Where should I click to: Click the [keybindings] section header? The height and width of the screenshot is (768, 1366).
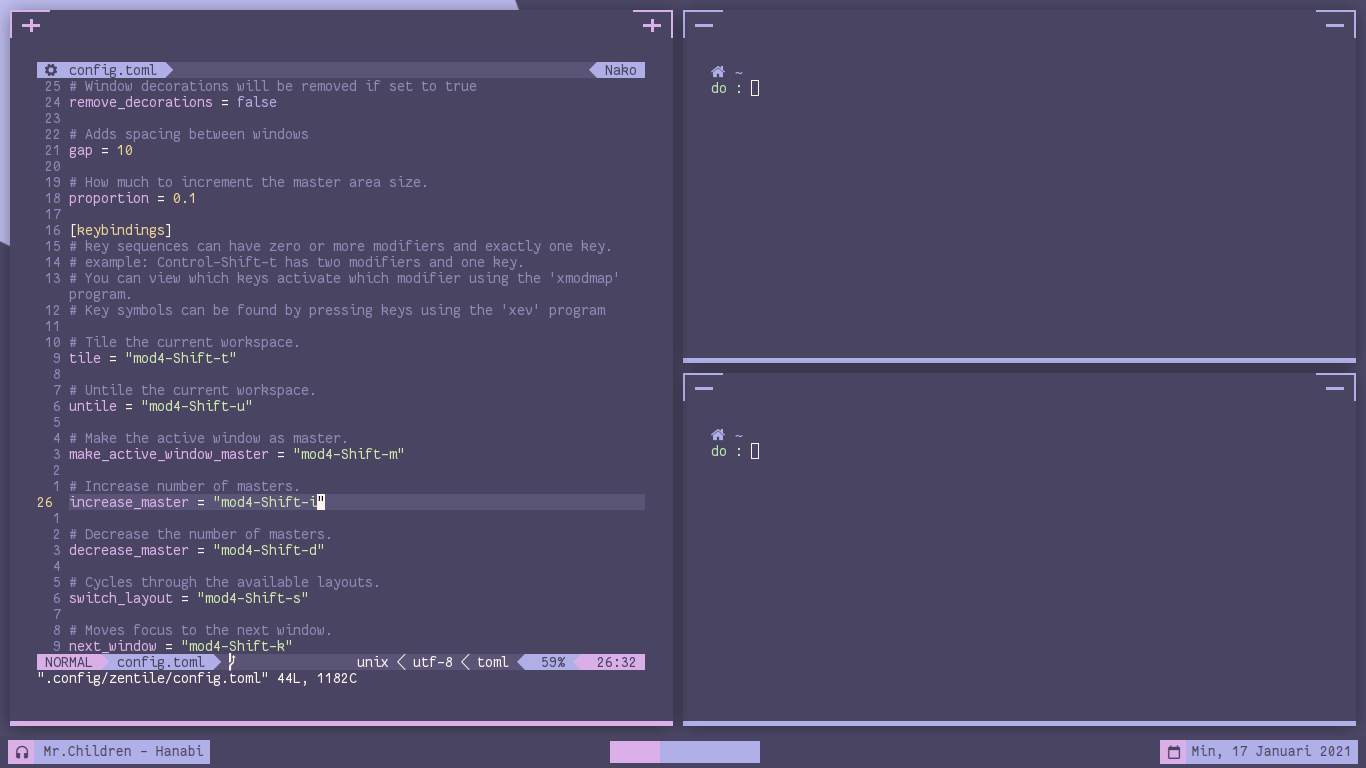coord(121,230)
